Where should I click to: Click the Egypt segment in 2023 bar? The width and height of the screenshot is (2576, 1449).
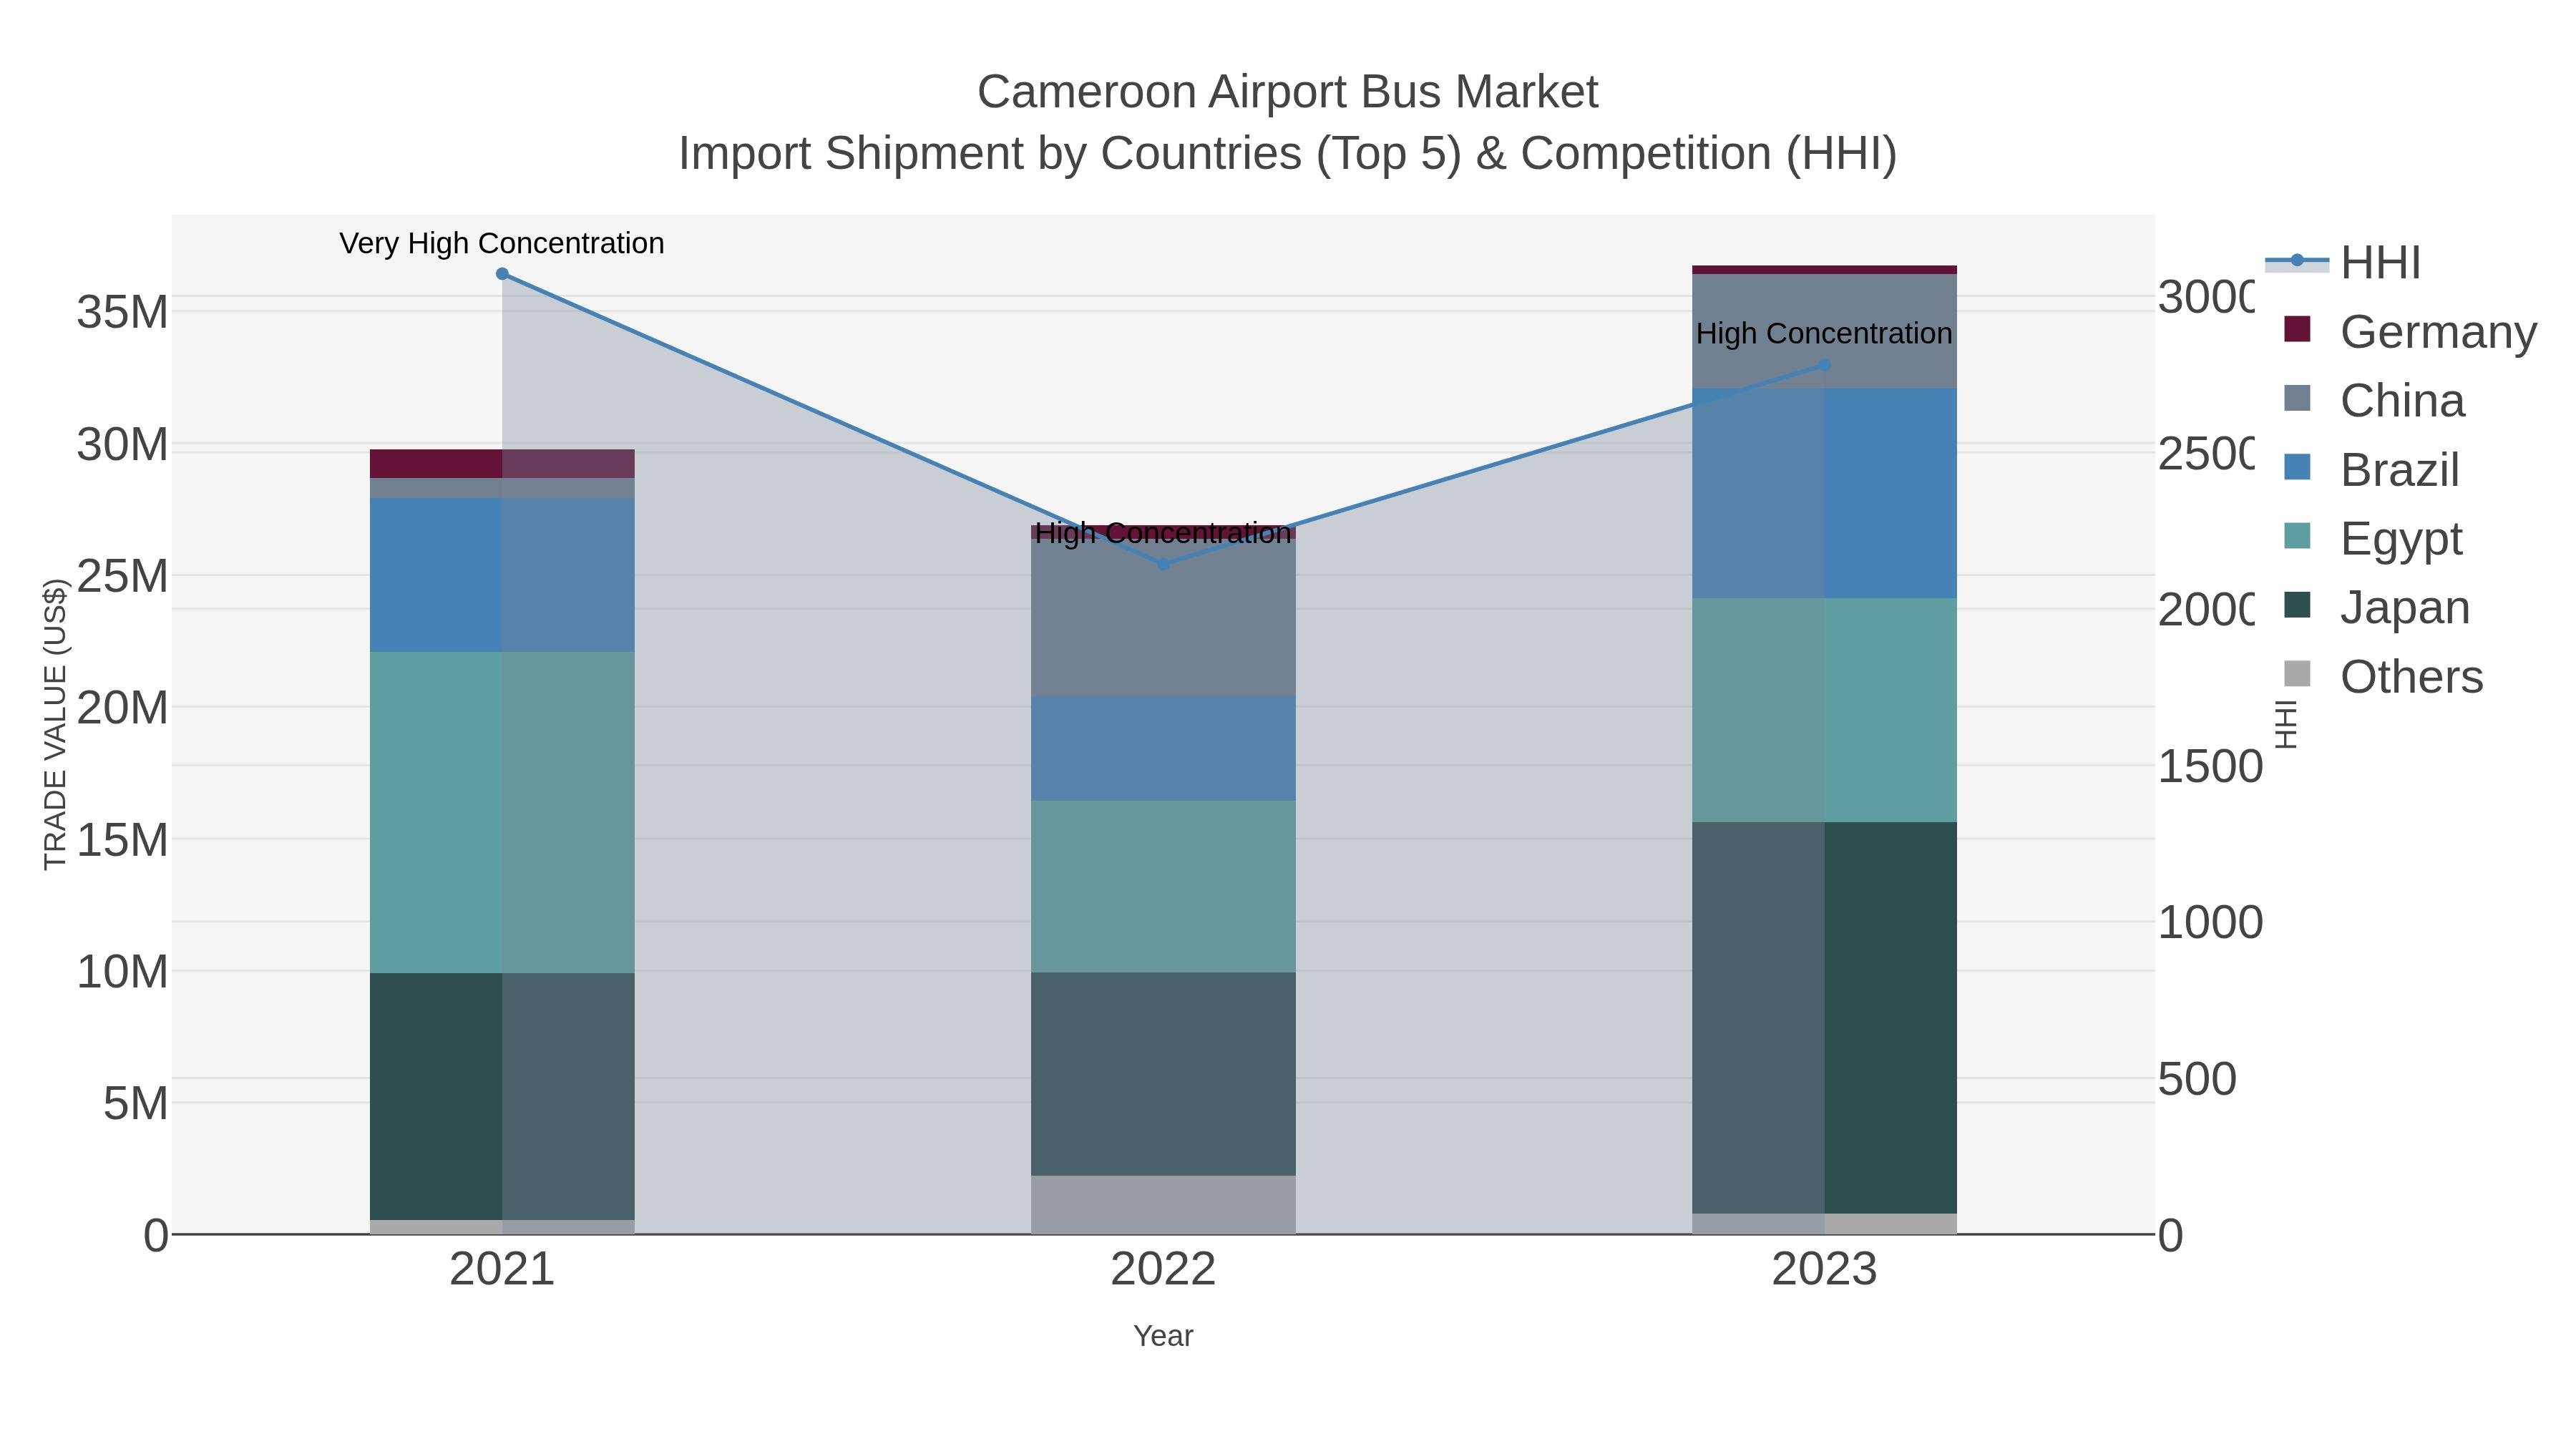(1824, 711)
